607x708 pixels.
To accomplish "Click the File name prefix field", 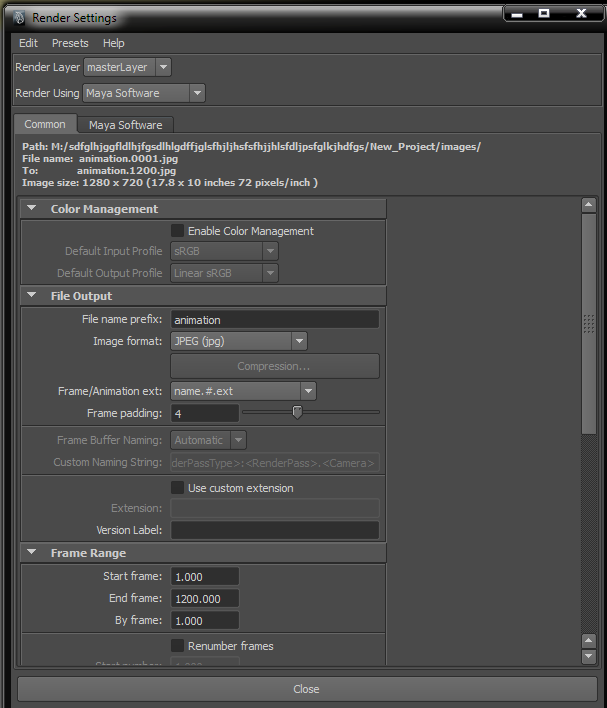I will (x=275, y=320).
